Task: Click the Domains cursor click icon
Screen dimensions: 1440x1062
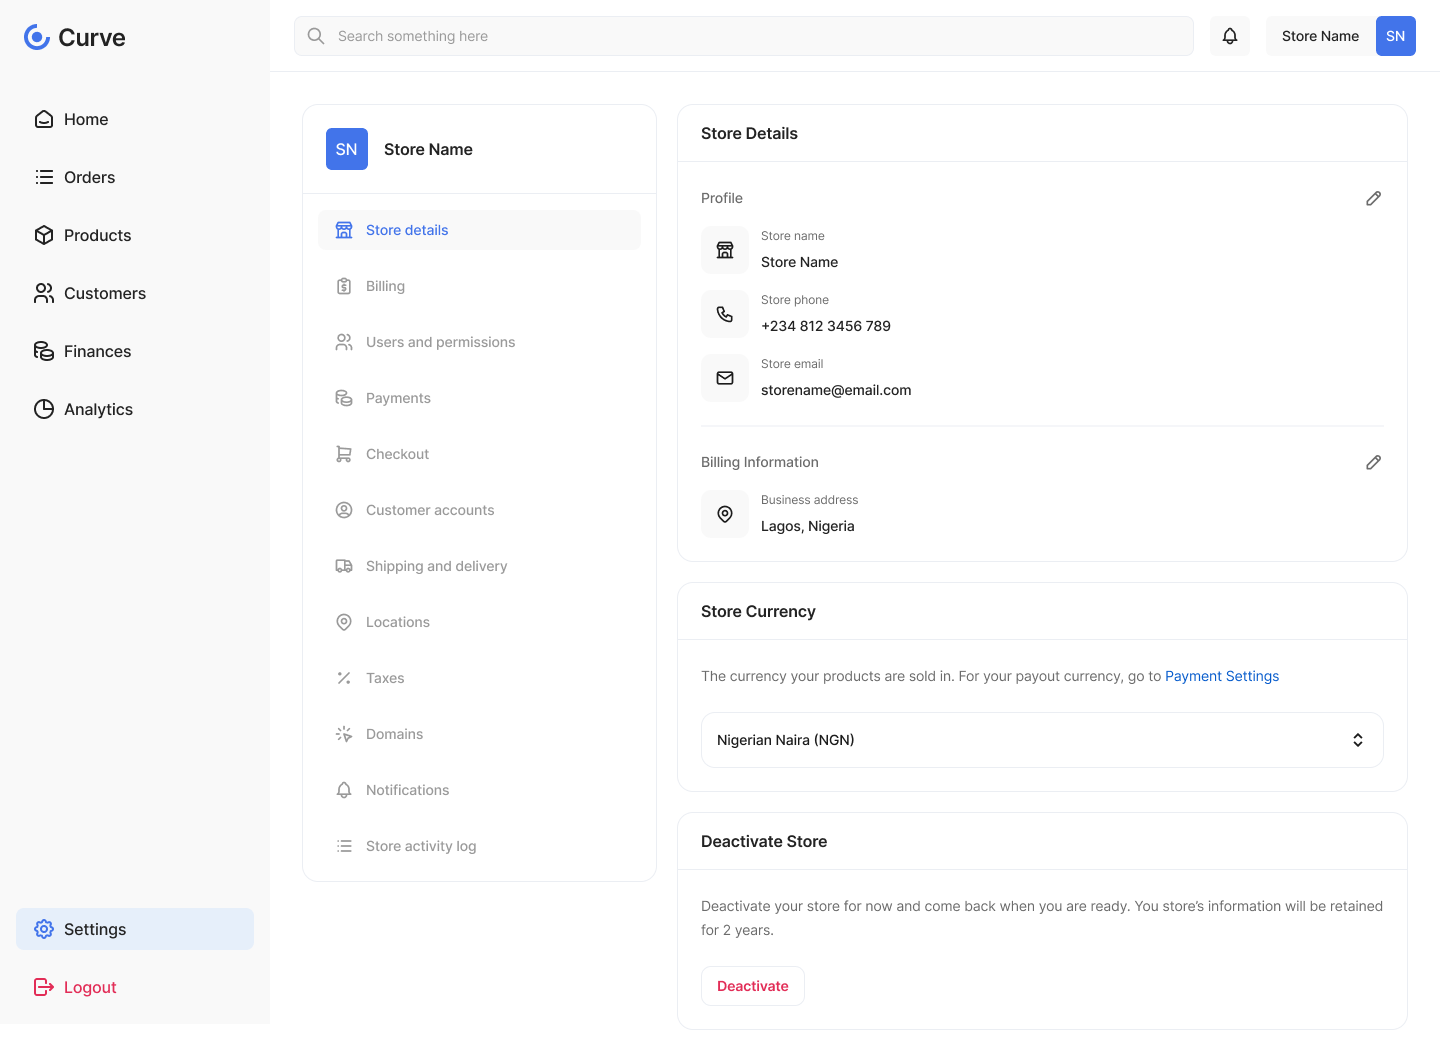Action: coord(344,734)
